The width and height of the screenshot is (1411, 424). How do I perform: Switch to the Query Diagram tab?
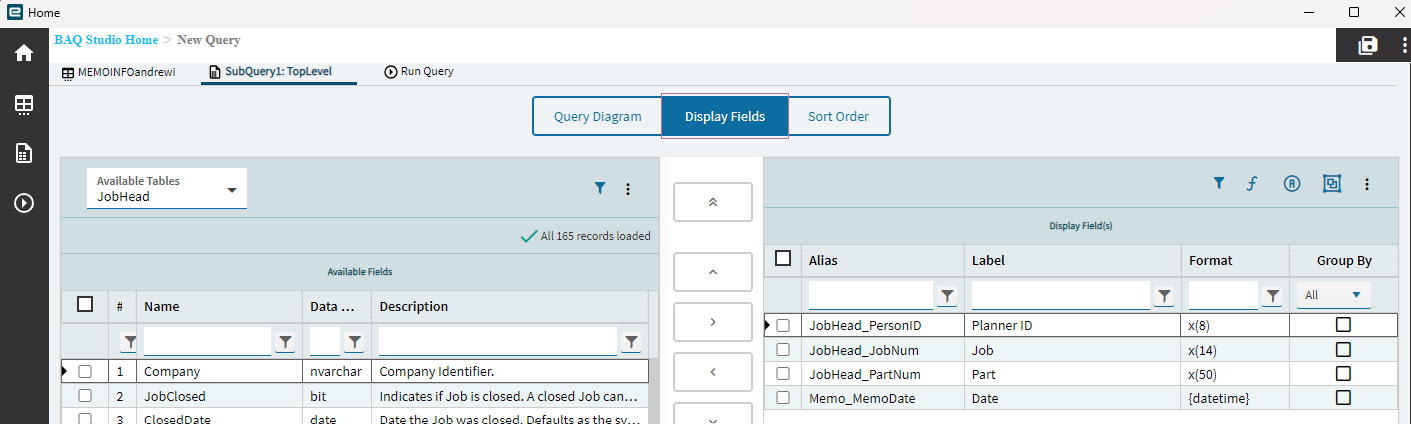click(x=597, y=116)
